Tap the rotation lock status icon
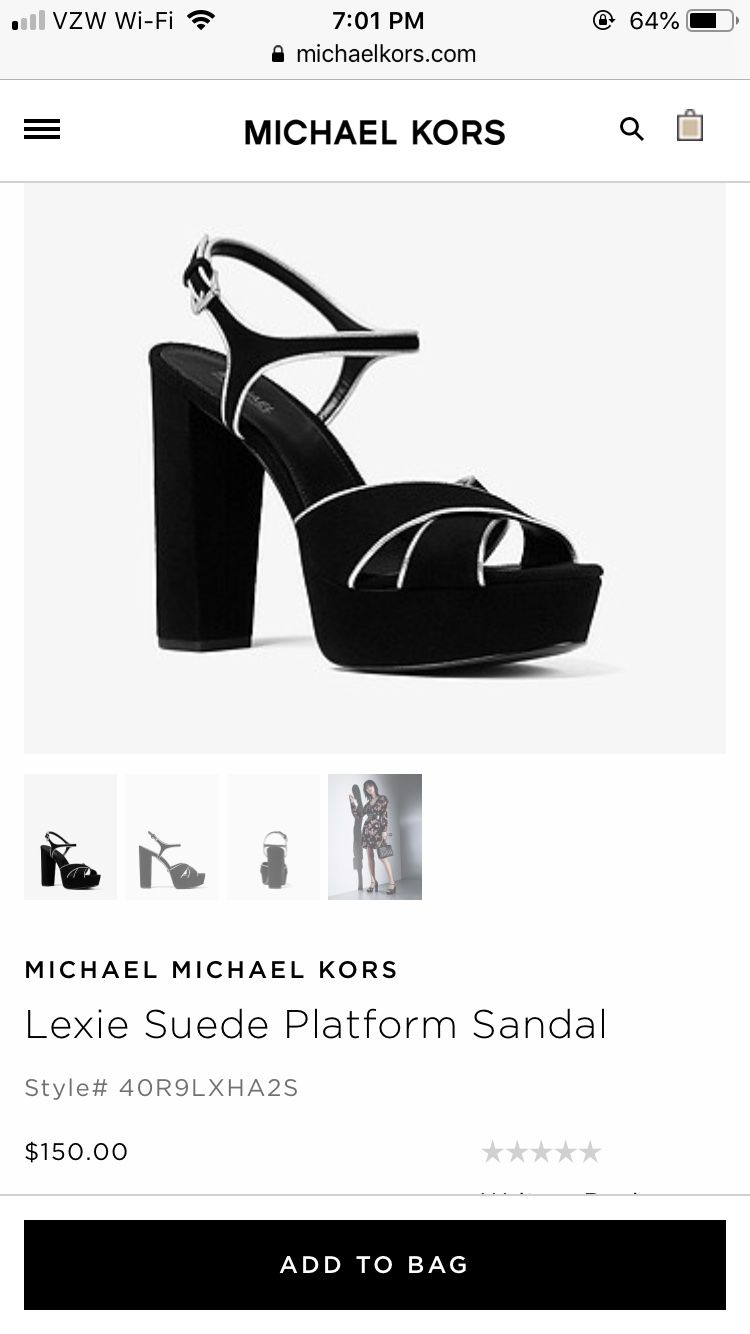 tap(604, 20)
